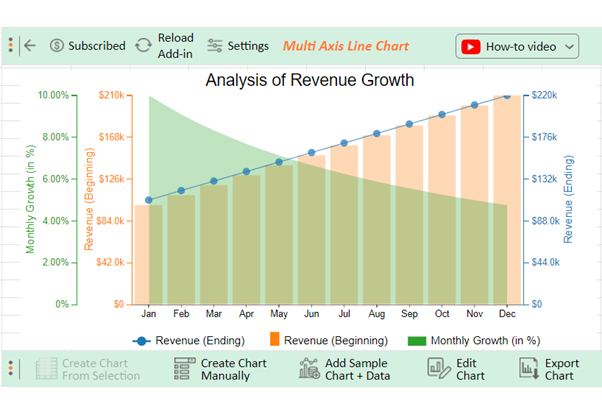
Task: Click the $126k orange axis label
Action: (x=111, y=179)
